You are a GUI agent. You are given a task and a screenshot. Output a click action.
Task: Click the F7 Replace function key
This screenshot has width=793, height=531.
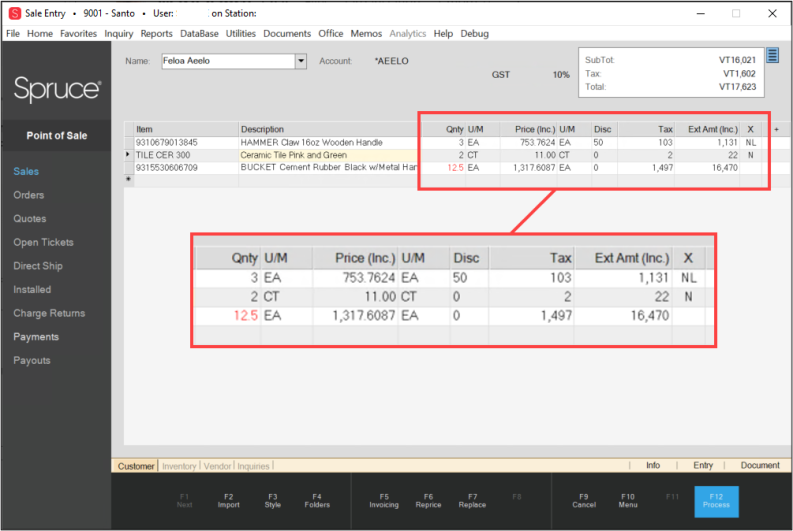click(472, 501)
